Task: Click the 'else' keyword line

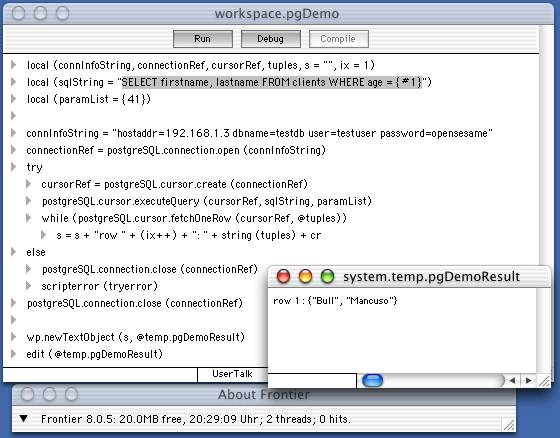Action: pos(36,252)
